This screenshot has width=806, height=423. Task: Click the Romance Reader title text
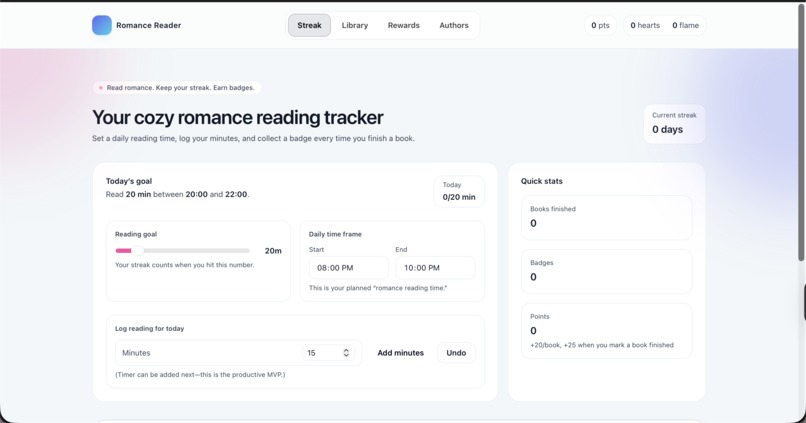[x=149, y=25]
